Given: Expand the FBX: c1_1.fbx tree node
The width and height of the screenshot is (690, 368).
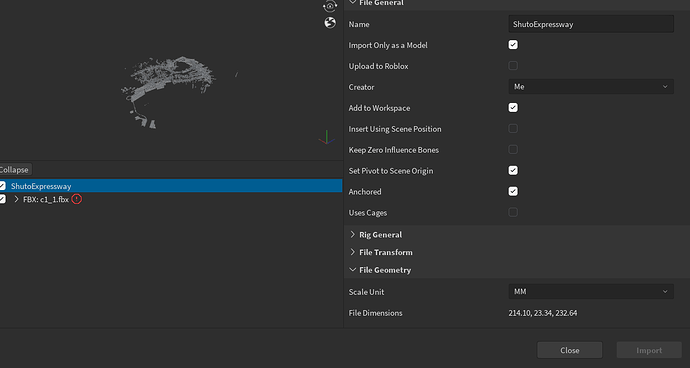Looking at the screenshot, I should point(16,199).
